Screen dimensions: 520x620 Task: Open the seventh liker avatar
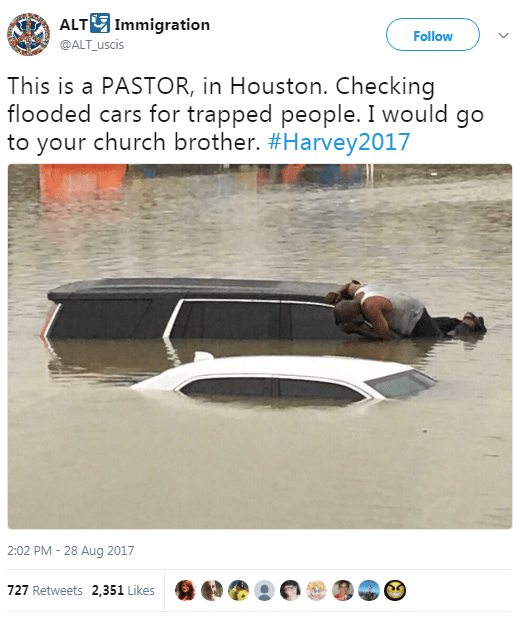[x=342, y=590]
